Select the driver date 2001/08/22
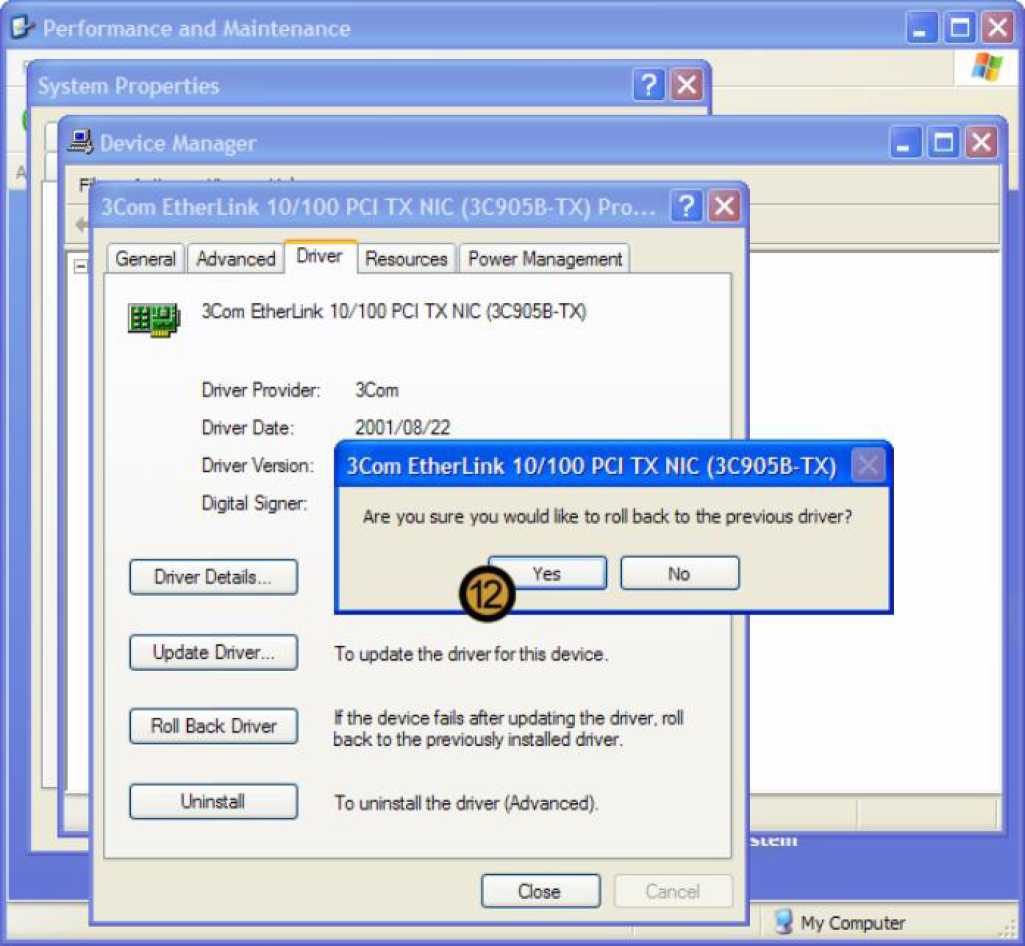 click(x=403, y=427)
